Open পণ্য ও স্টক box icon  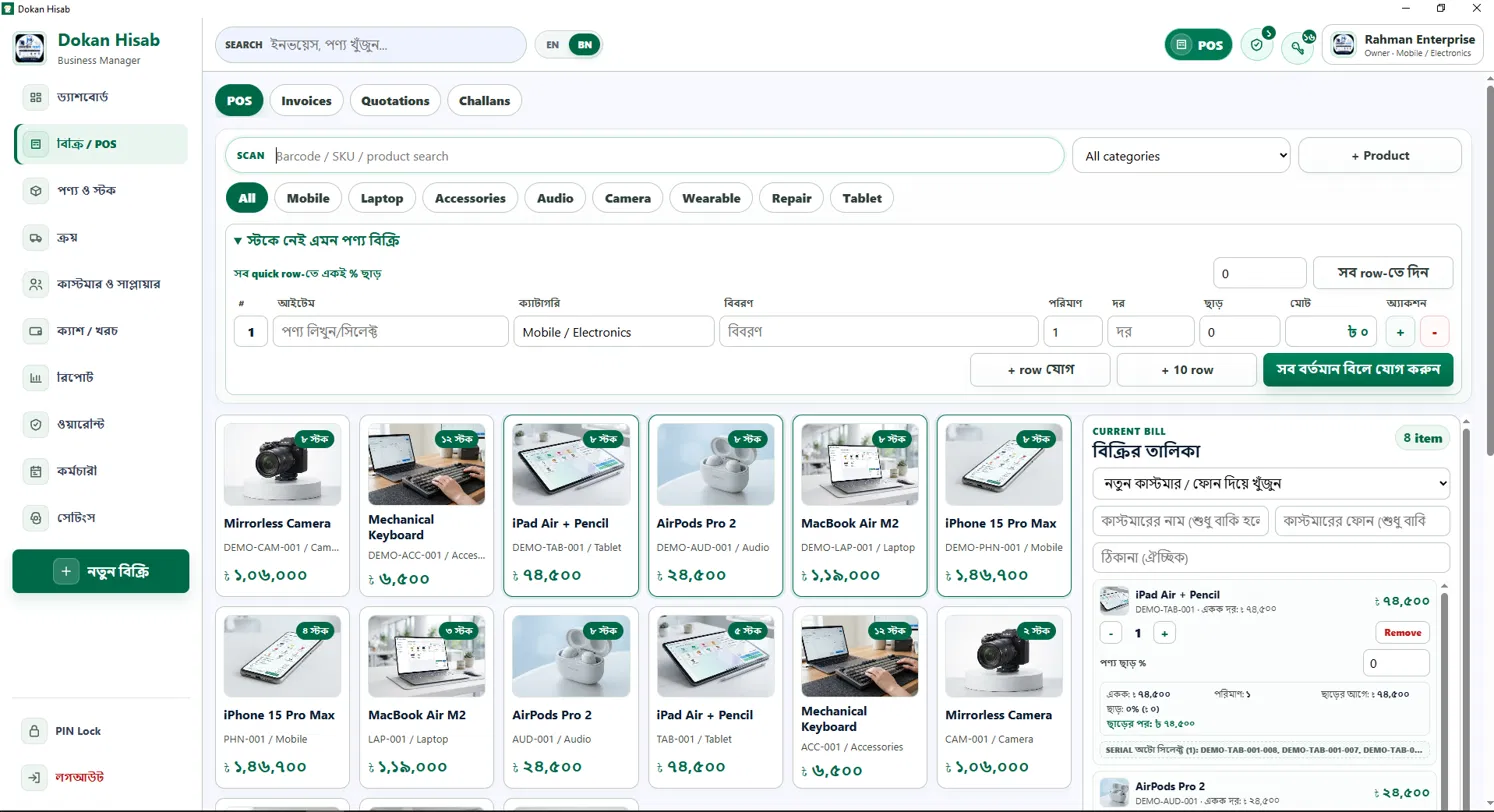tap(36, 190)
